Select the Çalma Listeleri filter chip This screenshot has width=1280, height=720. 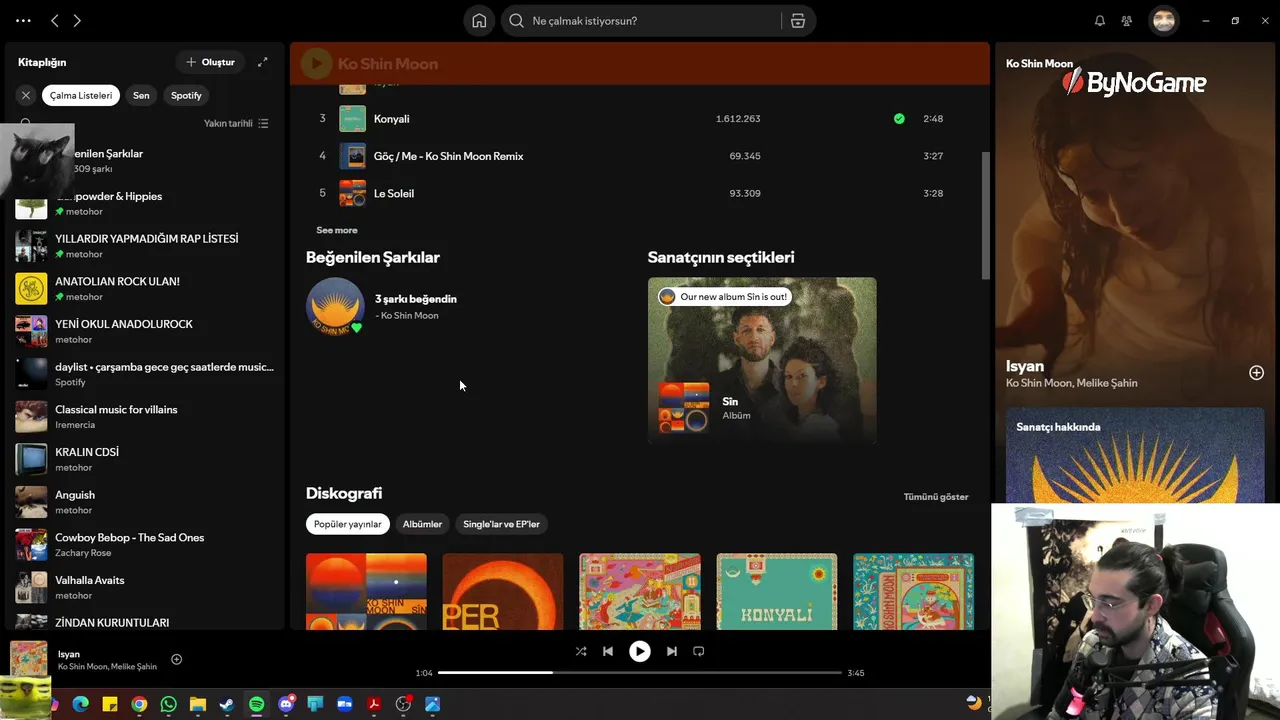click(81, 95)
